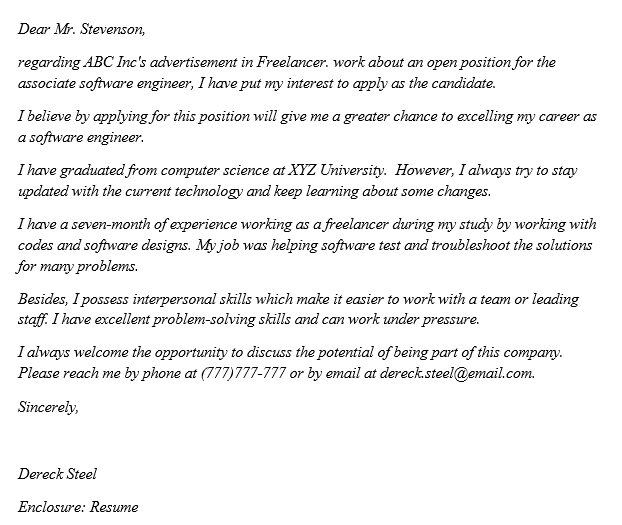Click the phone number (777)777-777
The height and width of the screenshot is (525, 622).
click(x=243, y=373)
